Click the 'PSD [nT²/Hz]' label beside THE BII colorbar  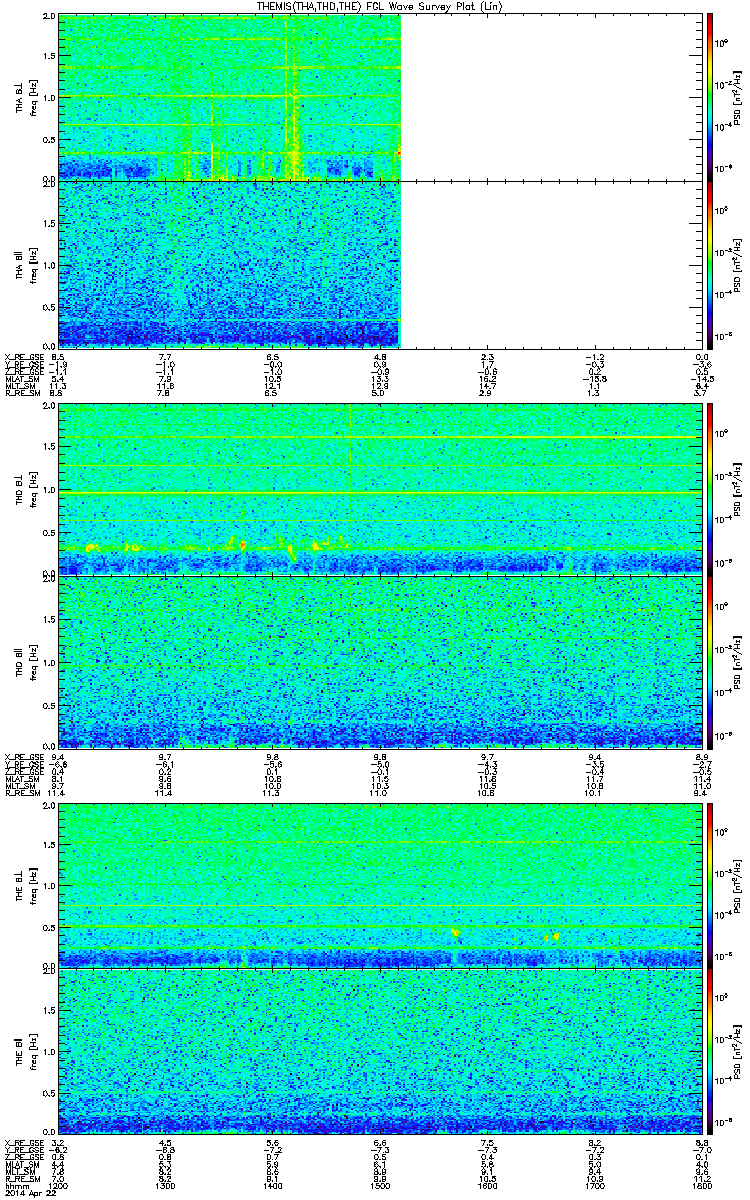coord(735,1050)
